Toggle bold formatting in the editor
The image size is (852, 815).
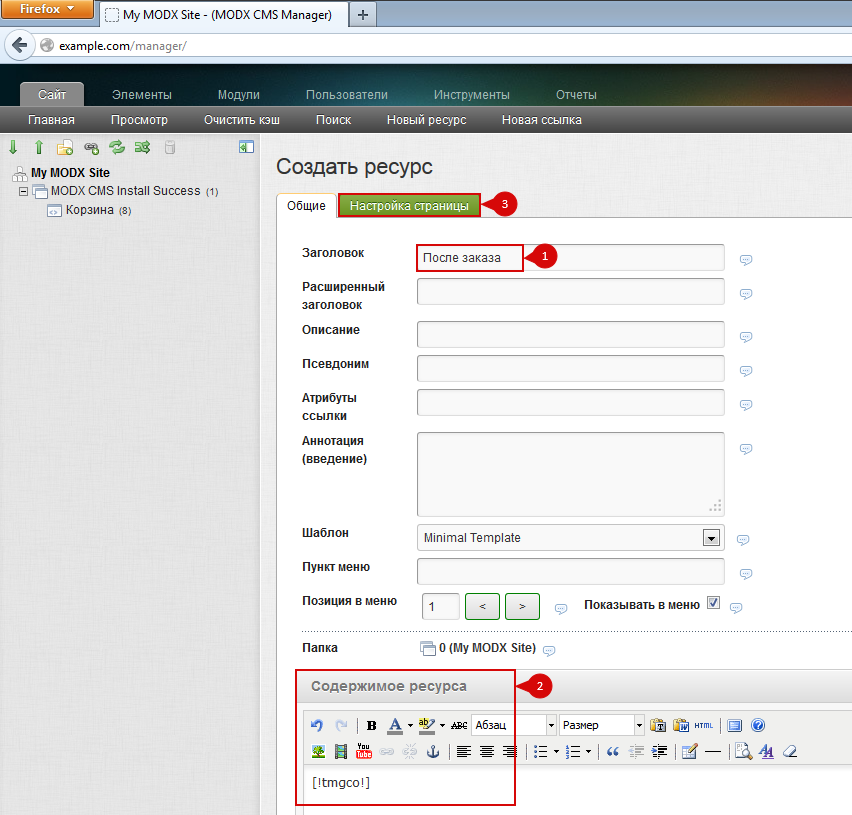click(x=372, y=725)
